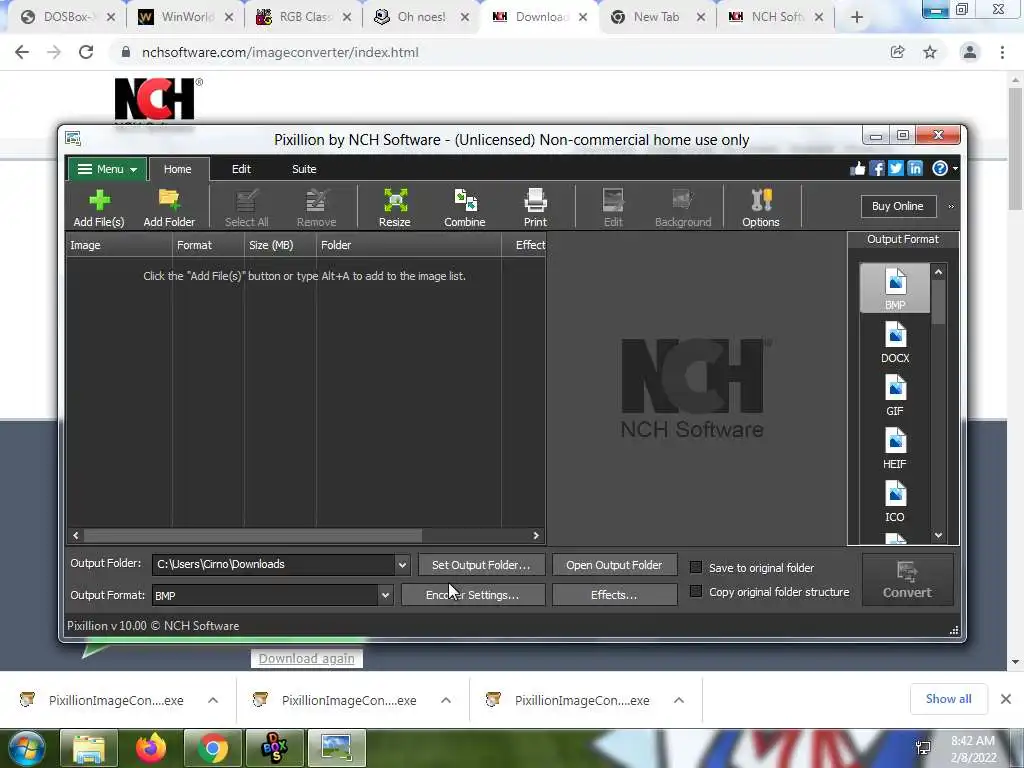Open Windows Start menu
The image size is (1024, 768).
click(25, 748)
